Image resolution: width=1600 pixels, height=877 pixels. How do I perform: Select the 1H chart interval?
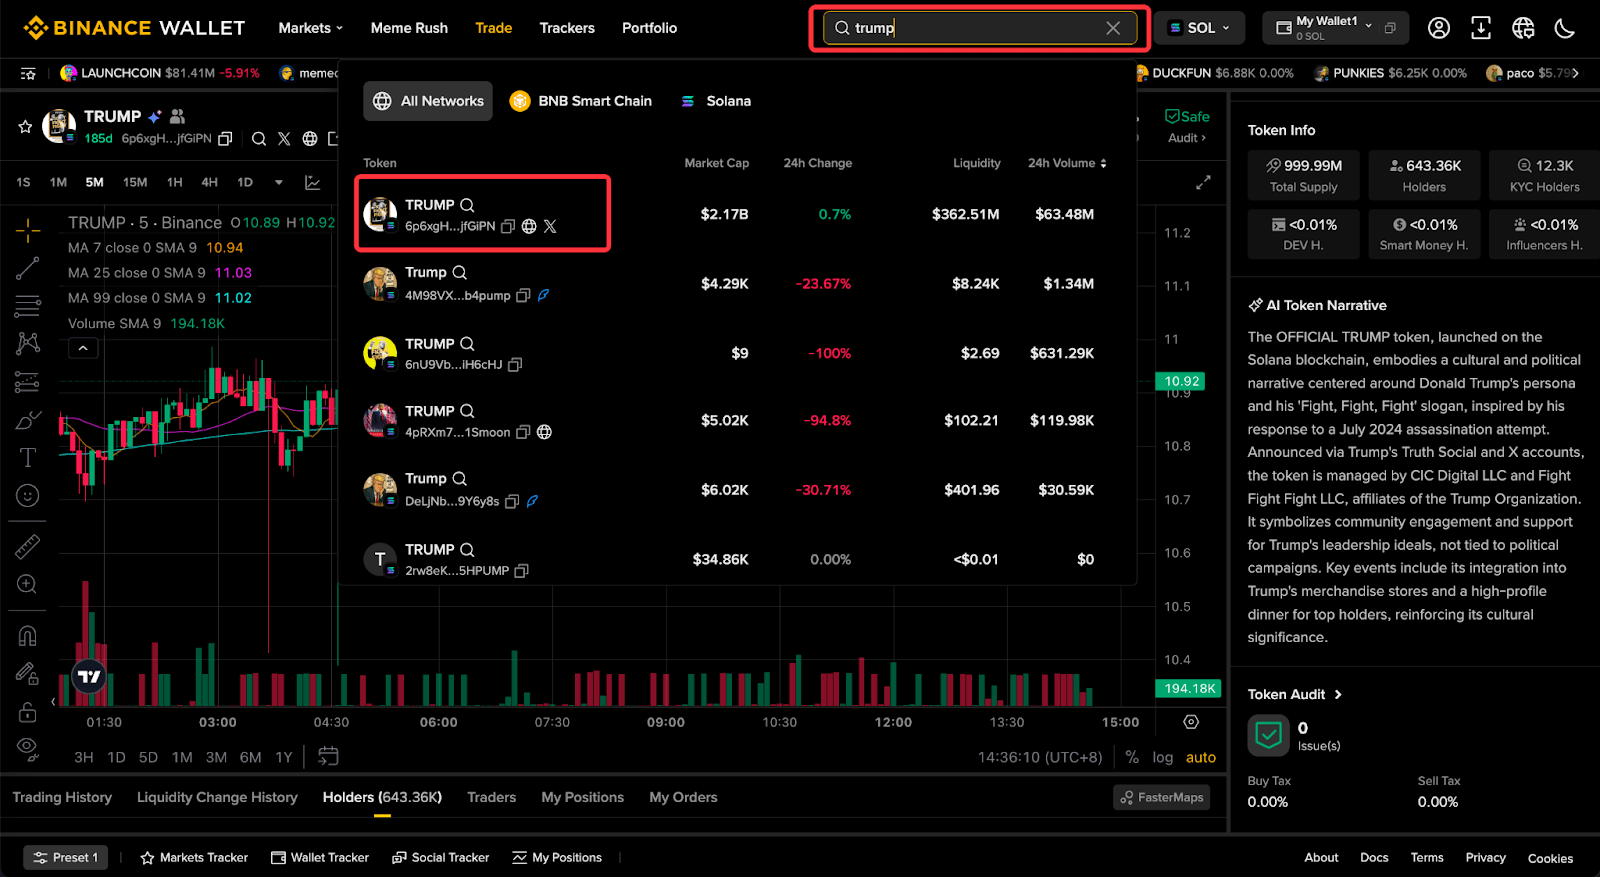(x=175, y=182)
